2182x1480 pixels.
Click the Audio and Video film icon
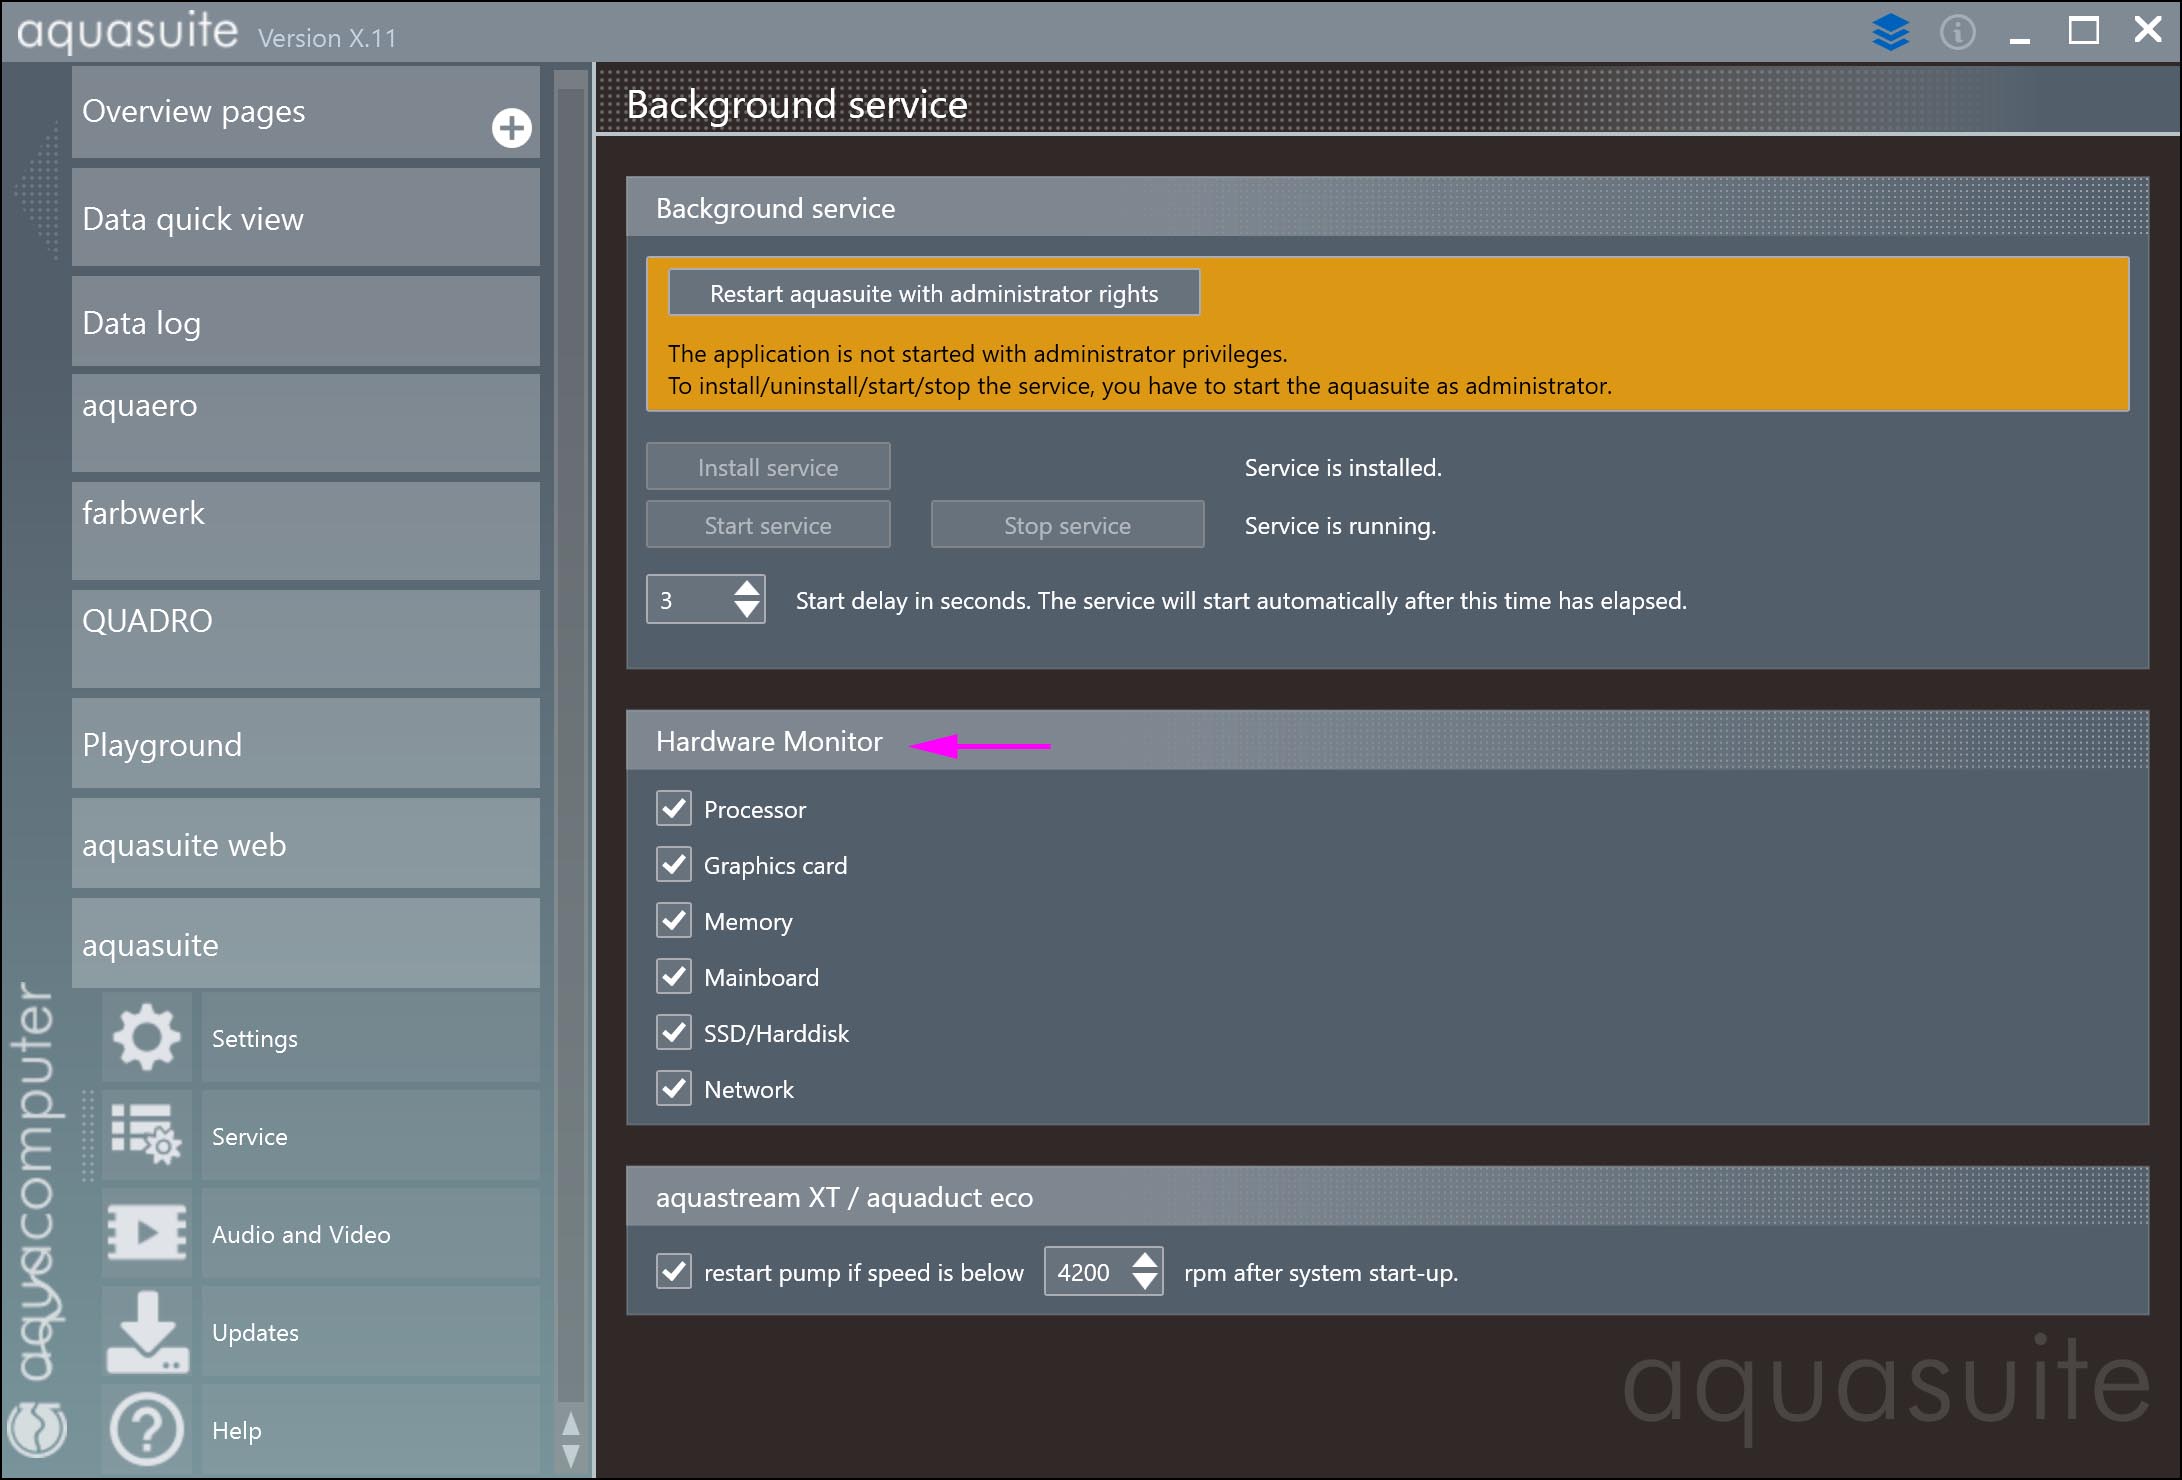click(147, 1233)
